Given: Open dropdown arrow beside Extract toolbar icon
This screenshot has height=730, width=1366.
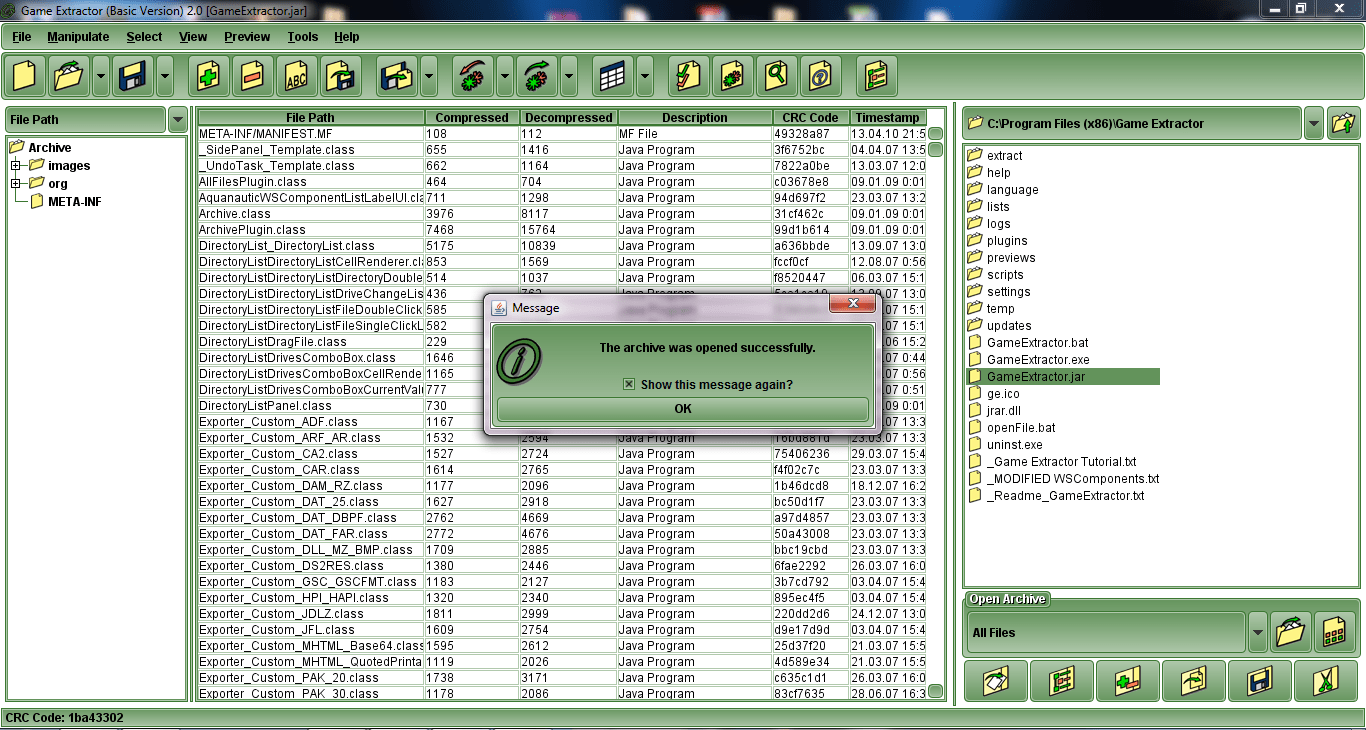Looking at the screenshot, I should 429,75.
